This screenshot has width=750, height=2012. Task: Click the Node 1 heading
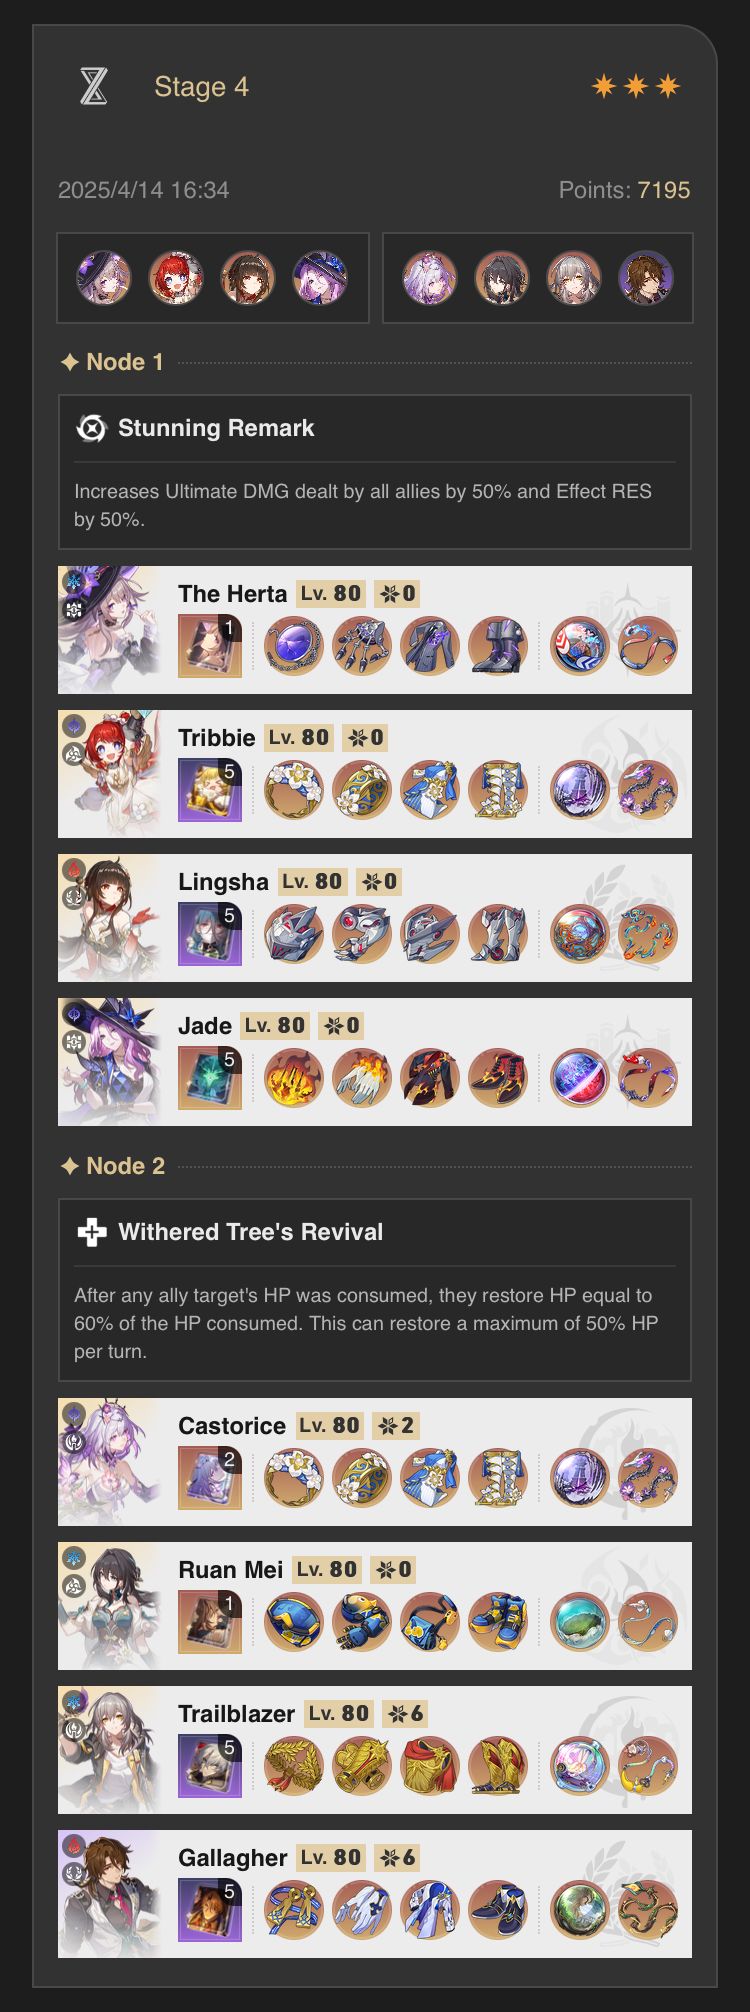(112, 362)
